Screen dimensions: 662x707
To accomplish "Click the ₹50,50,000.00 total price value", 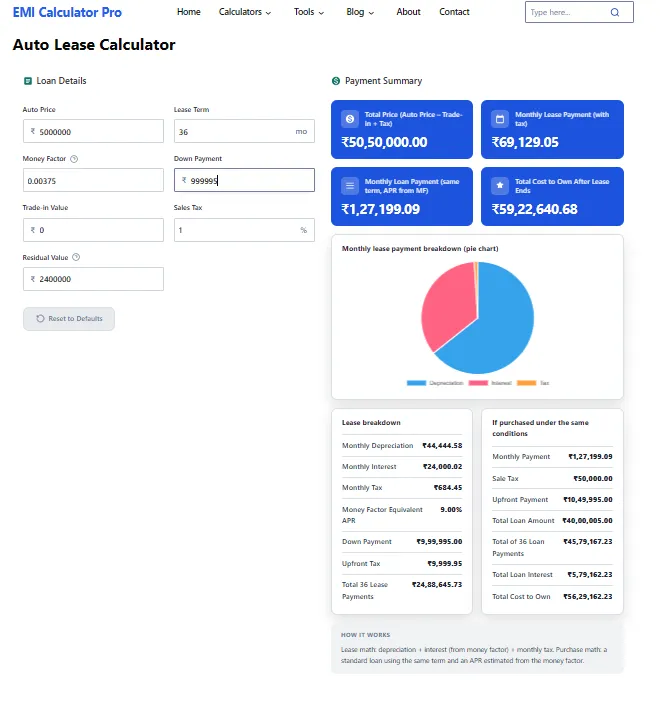I will tap(384, 142).
